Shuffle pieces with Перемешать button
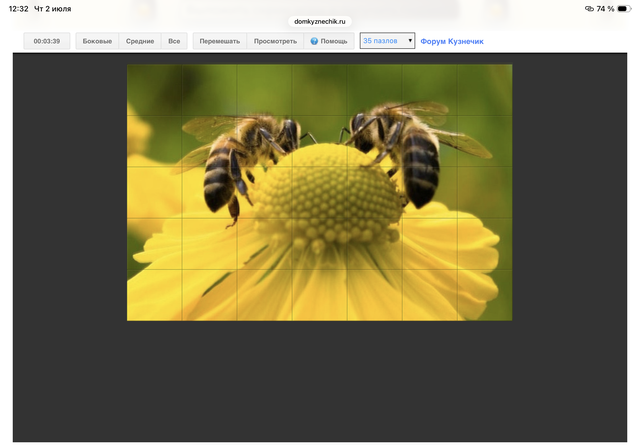Image resolution: width=640 pixels, height=445 pixels. tap(220, 41)
